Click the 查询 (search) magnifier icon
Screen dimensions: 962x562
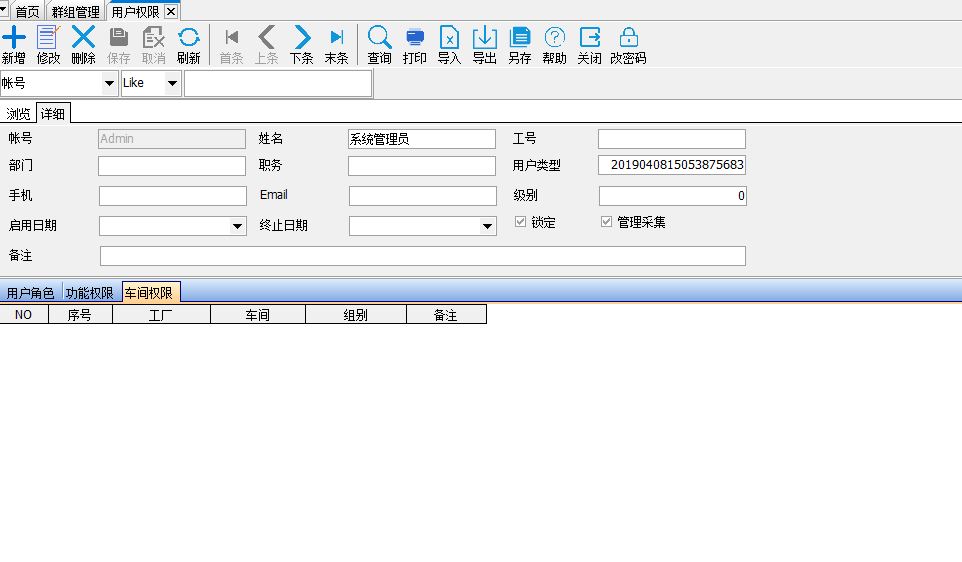pyautogui.click(x=379, y=38)
